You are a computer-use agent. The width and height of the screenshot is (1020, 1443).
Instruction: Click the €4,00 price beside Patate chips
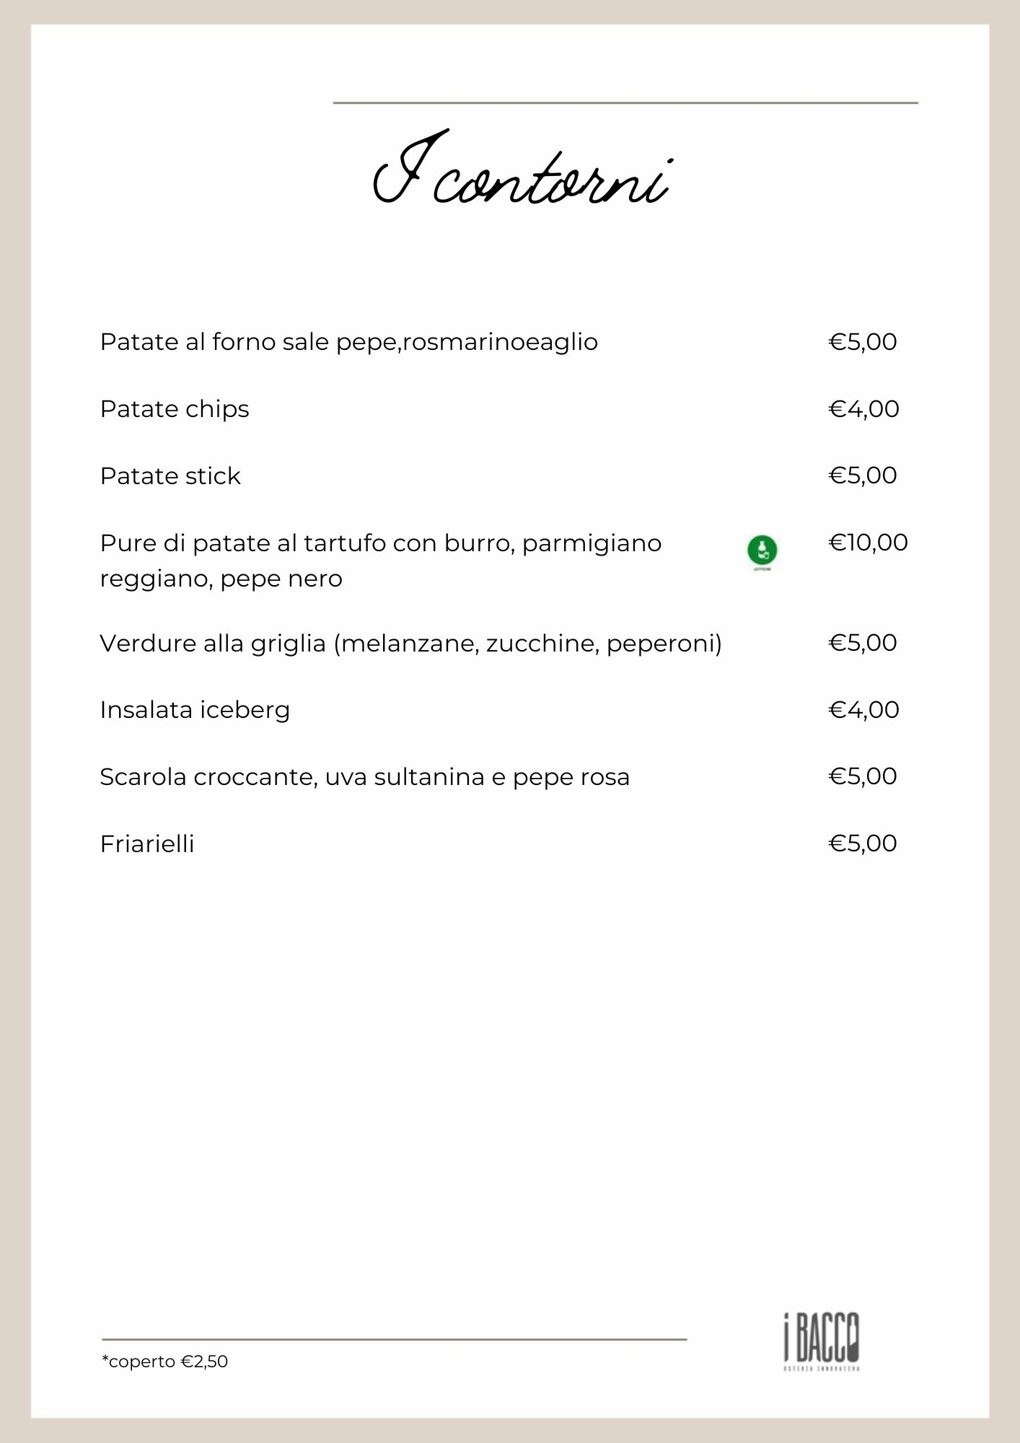(x=864, y=409)
